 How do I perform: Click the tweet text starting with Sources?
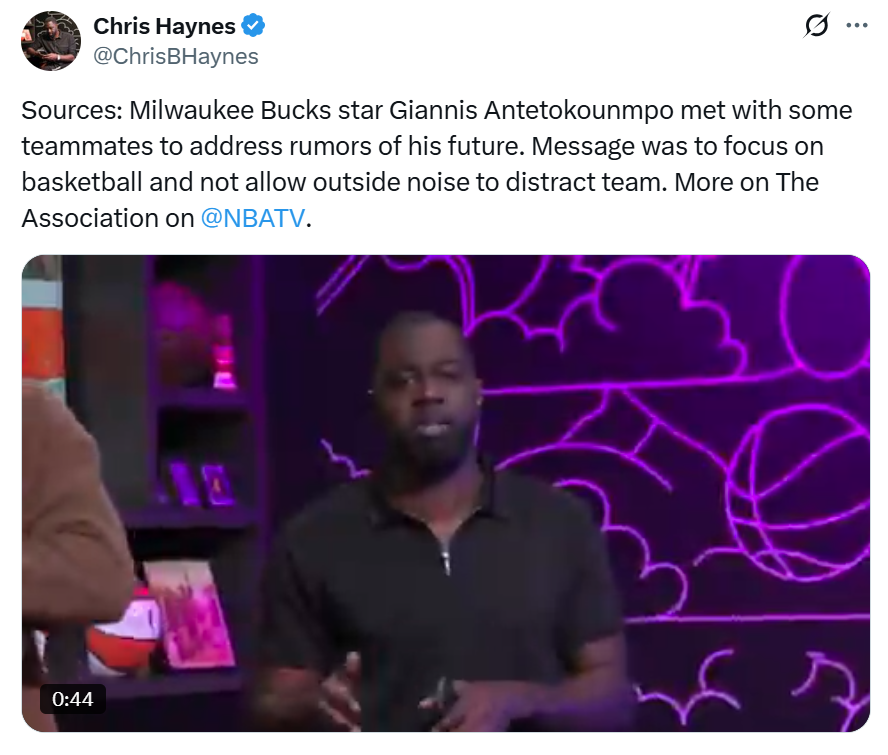click(437, 164)
